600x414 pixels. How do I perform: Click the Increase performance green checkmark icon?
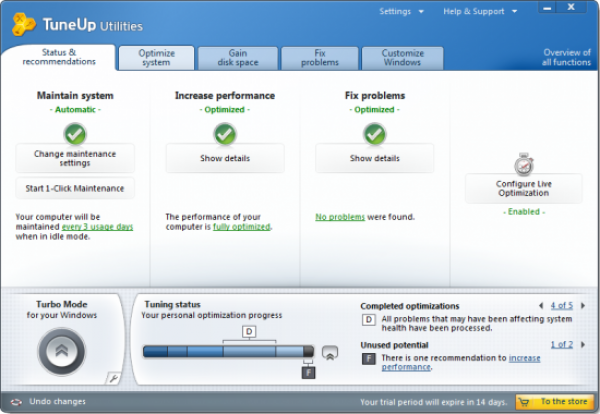(x=225, y=134)
